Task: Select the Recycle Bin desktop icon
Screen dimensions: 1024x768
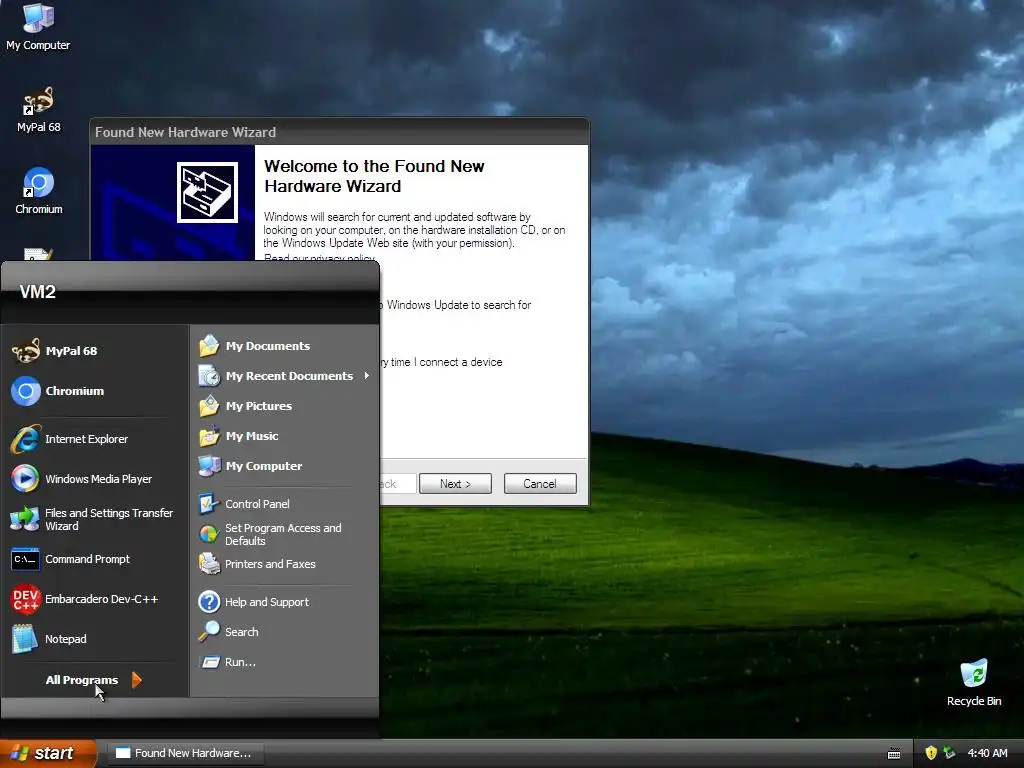Action: tap(974, 682)
